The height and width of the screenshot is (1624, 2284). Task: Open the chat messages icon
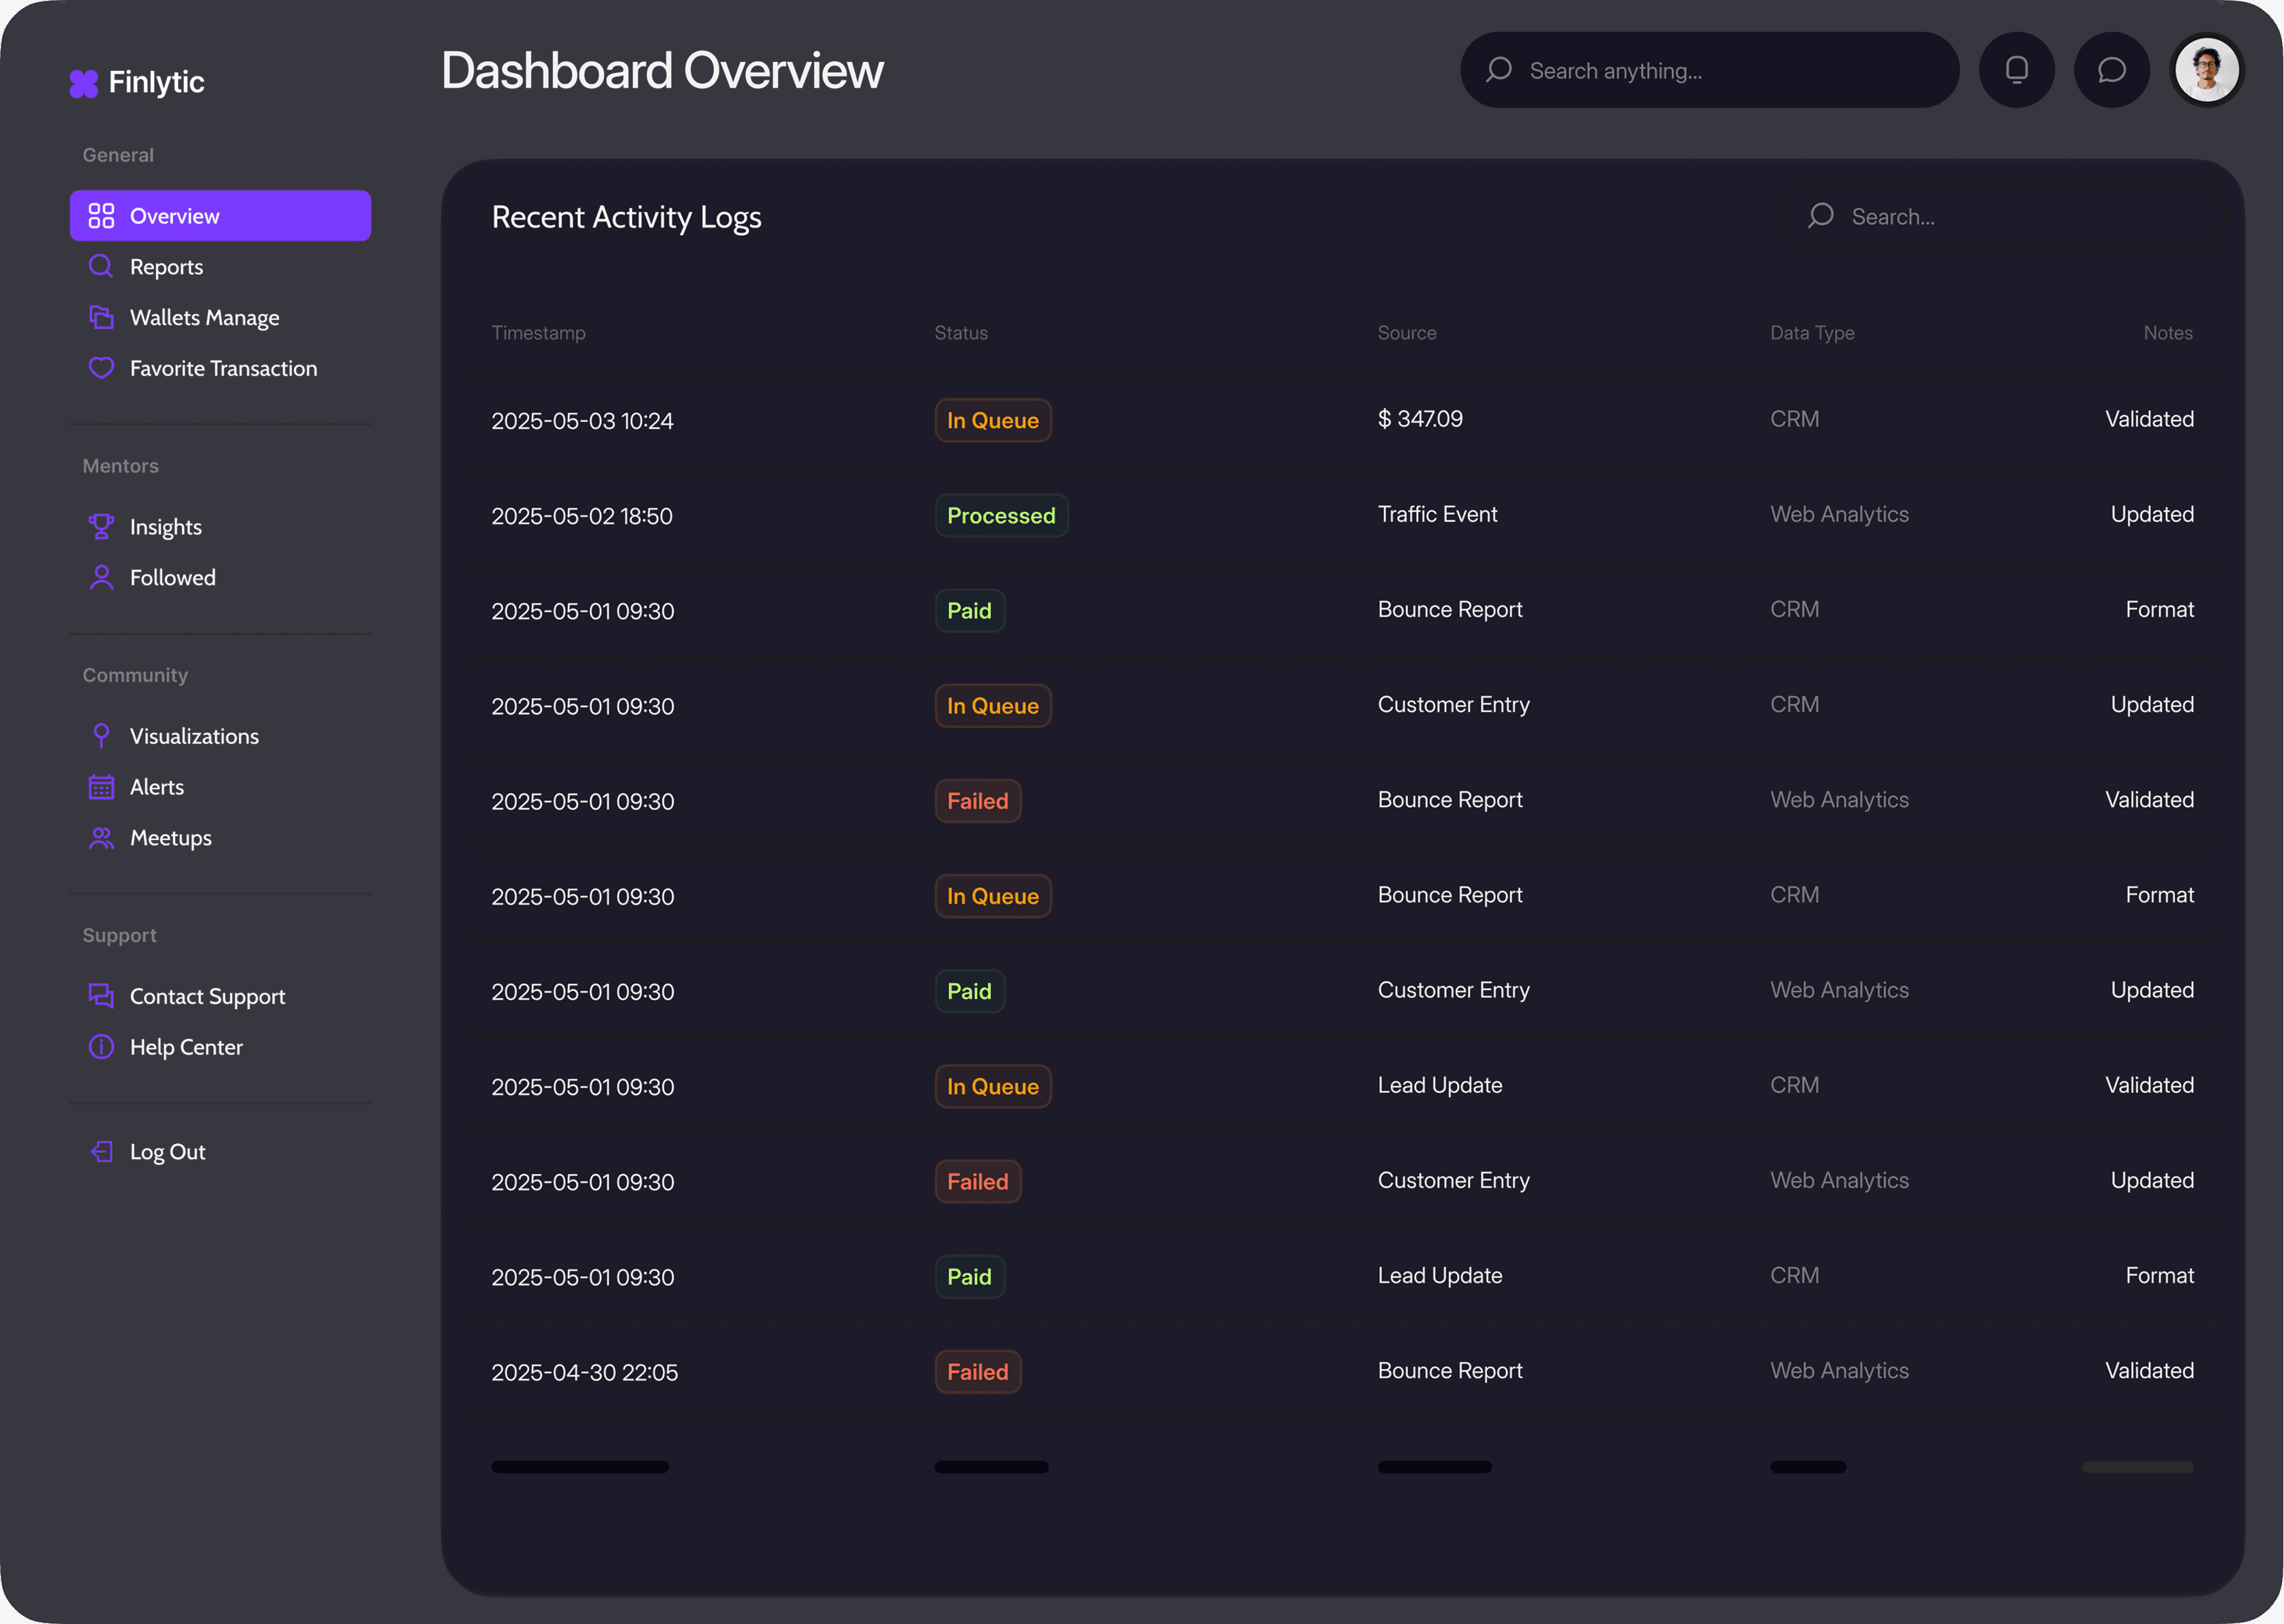tap(2111, 70)
